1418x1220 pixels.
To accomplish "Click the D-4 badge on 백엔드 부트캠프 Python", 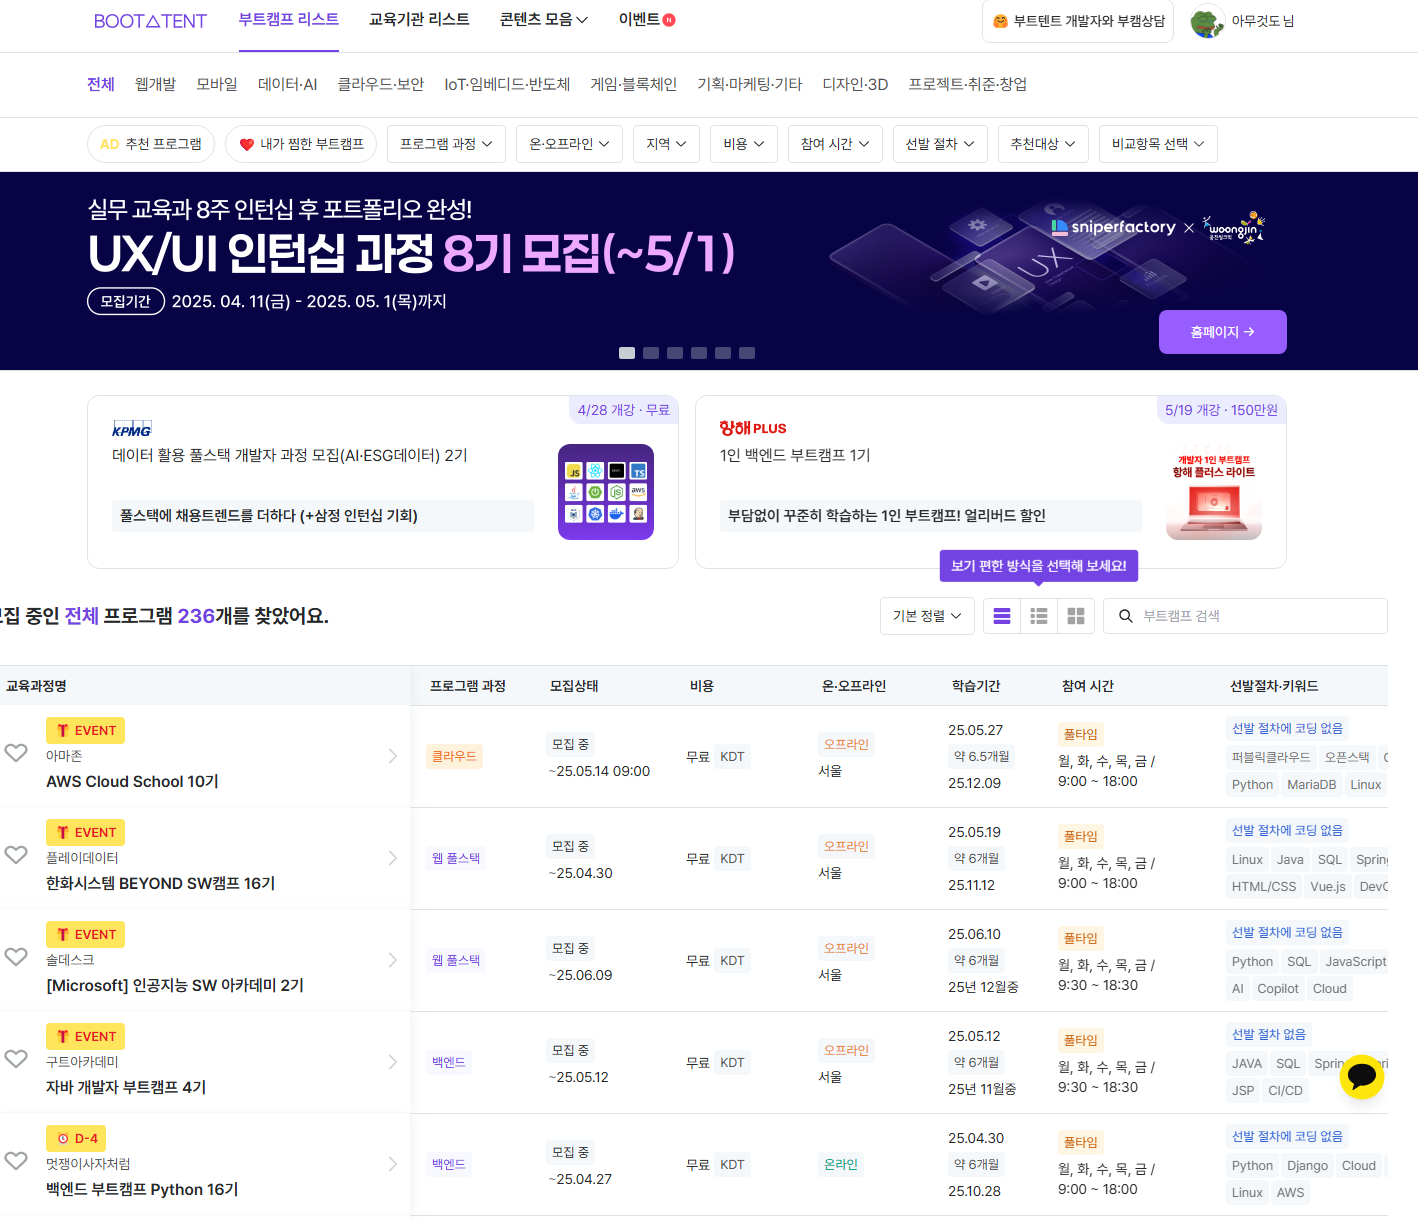I will pyautogui.click(x=76, y=1138).
